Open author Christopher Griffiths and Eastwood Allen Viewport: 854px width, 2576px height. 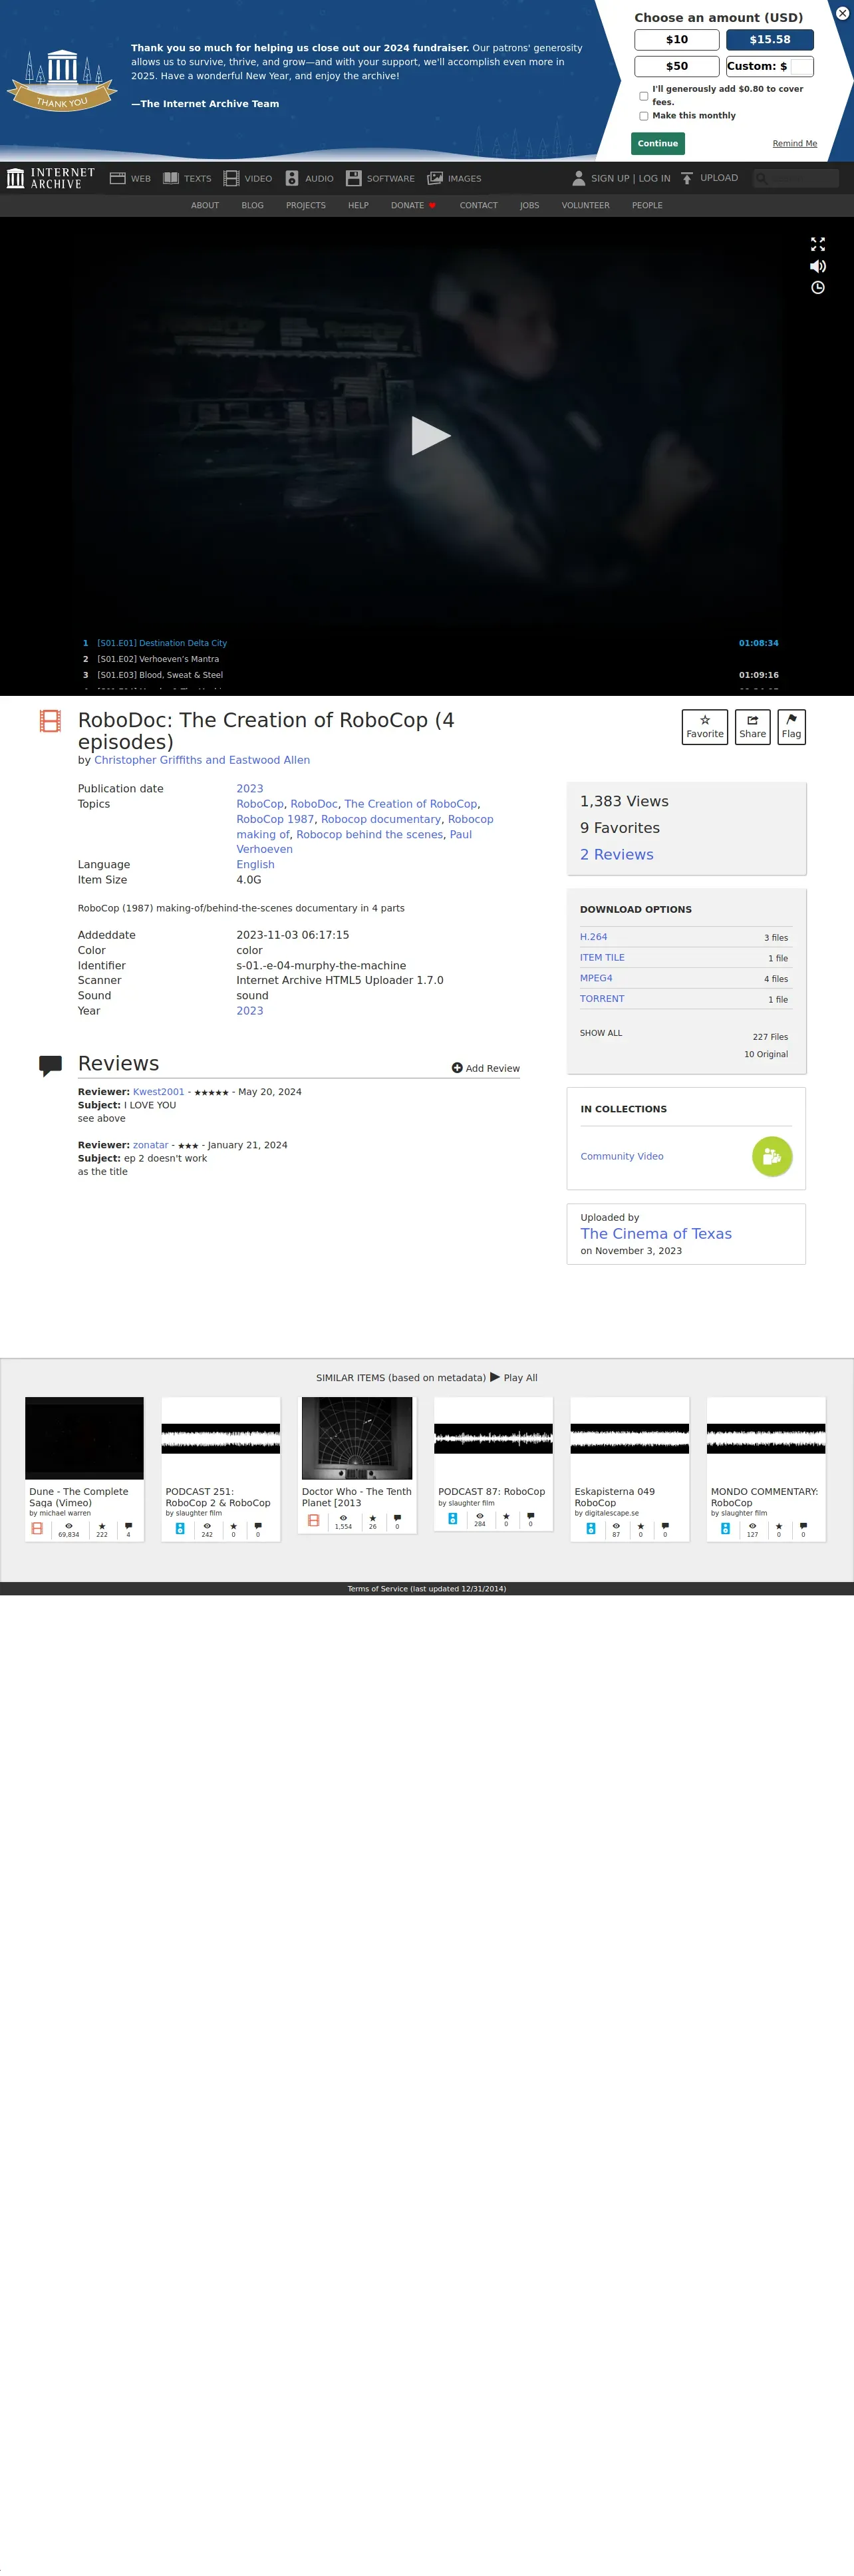pos(202,760)
